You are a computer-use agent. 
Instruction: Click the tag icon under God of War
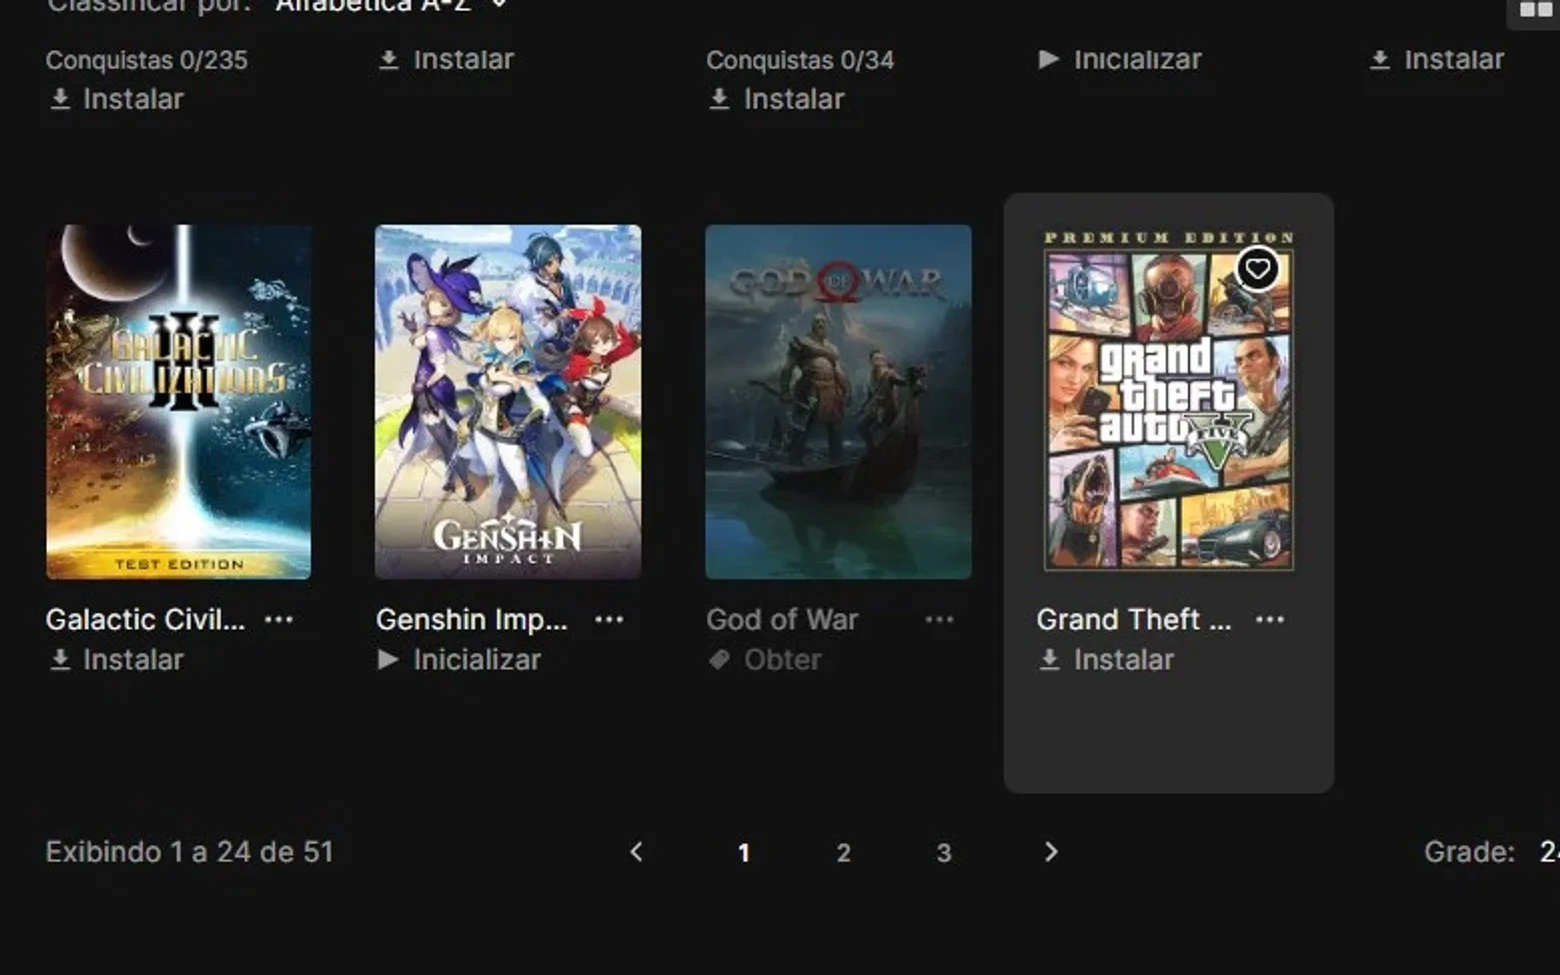(719, 660)
